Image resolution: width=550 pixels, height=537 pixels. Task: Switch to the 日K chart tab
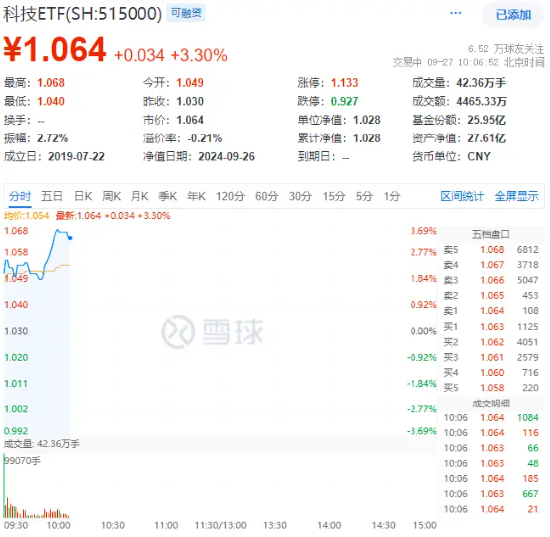(x=83, y=196)
